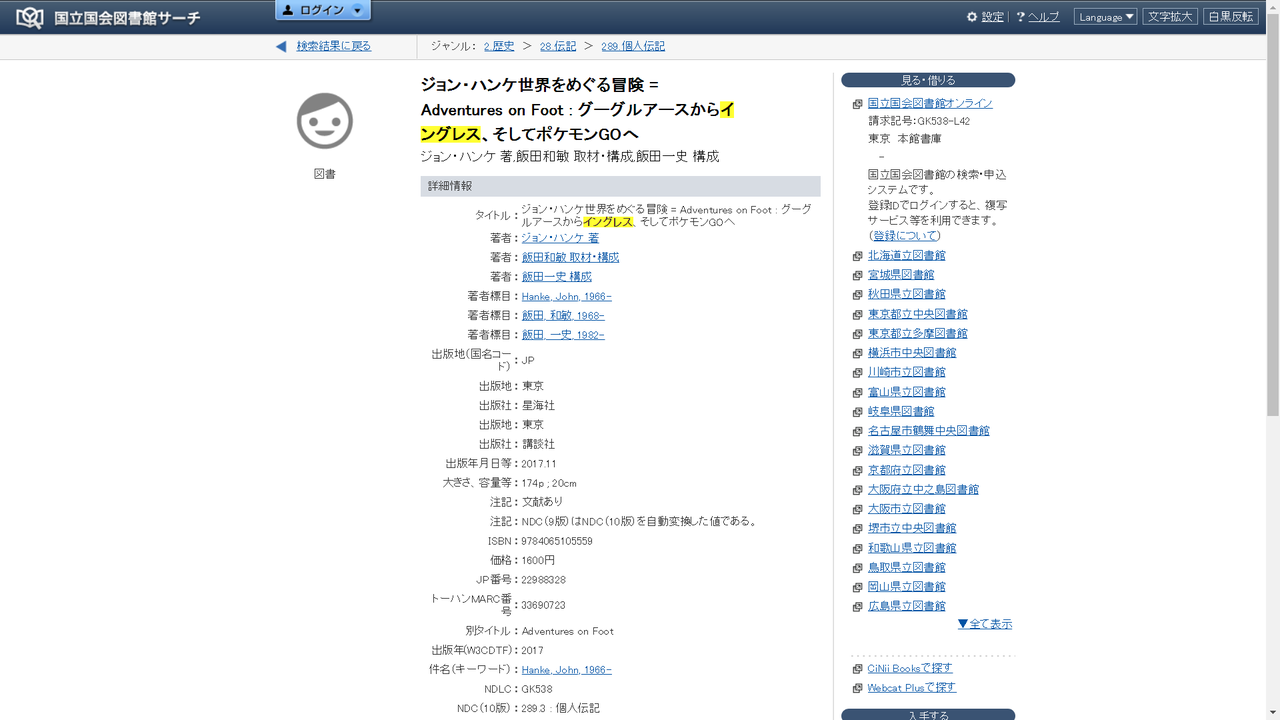
Task: Click external icon beside 和歌山県立図書館
Action: coord(857,549)
